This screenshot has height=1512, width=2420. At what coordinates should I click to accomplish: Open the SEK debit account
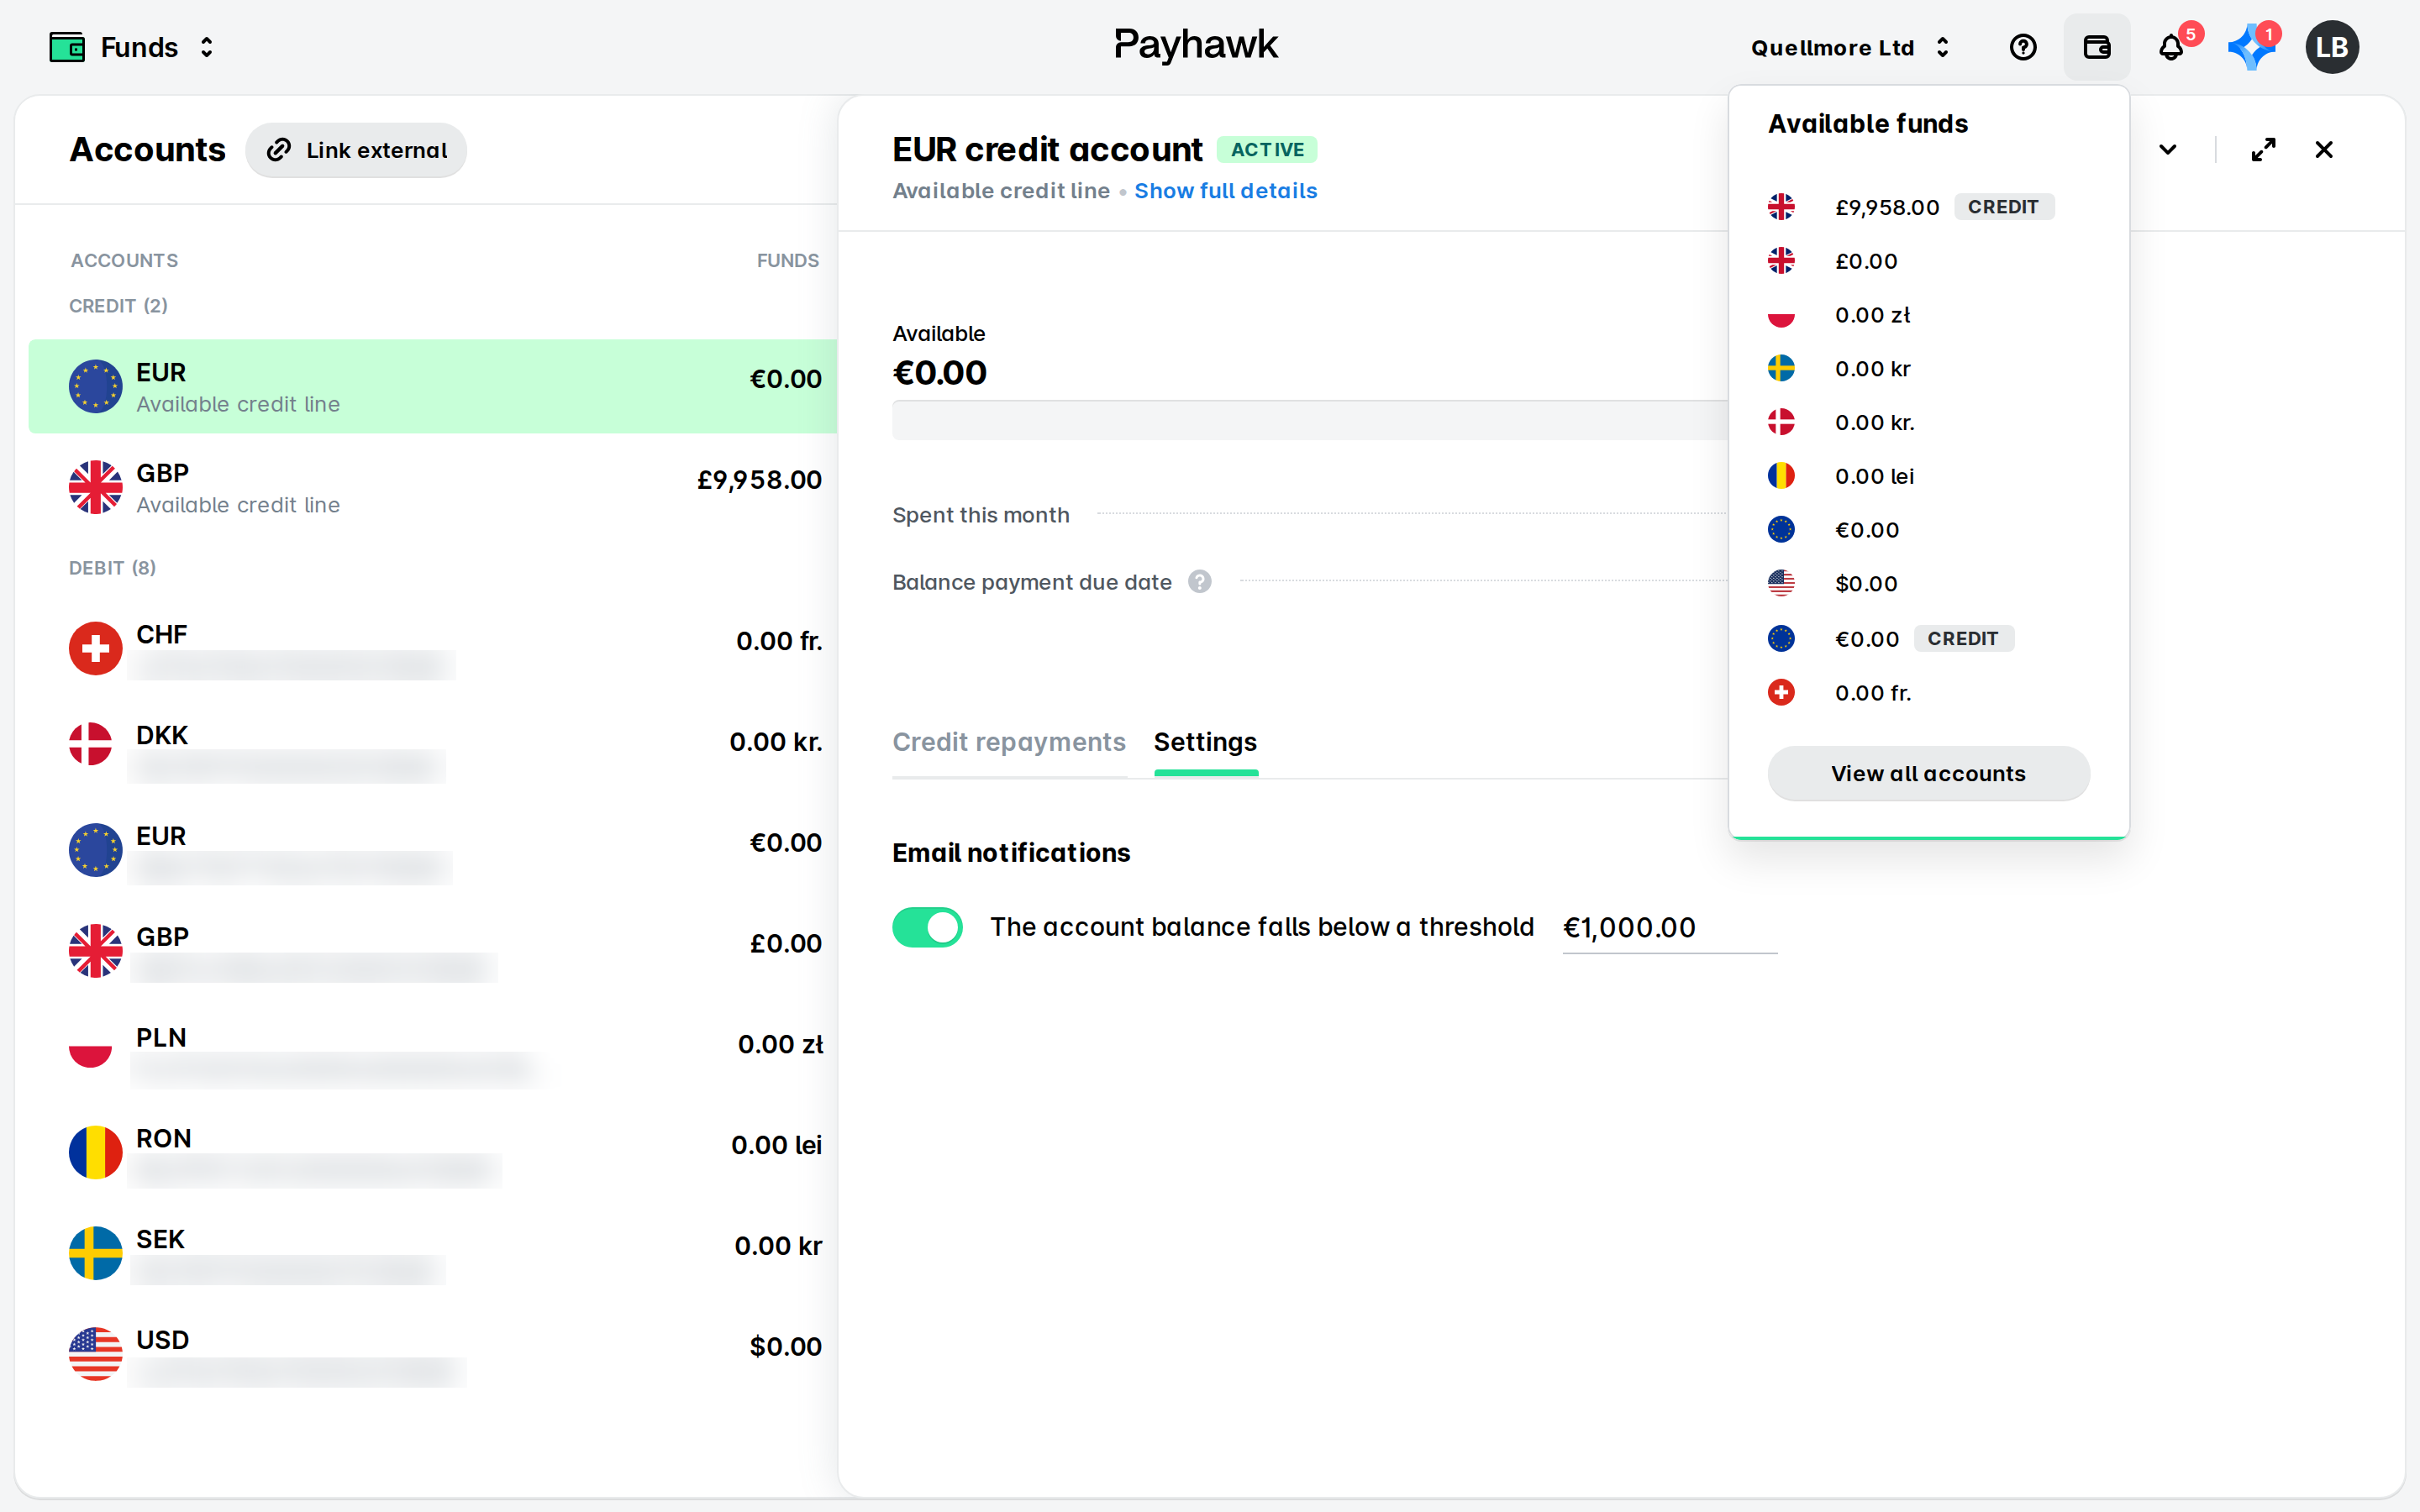pos(433,1254)
